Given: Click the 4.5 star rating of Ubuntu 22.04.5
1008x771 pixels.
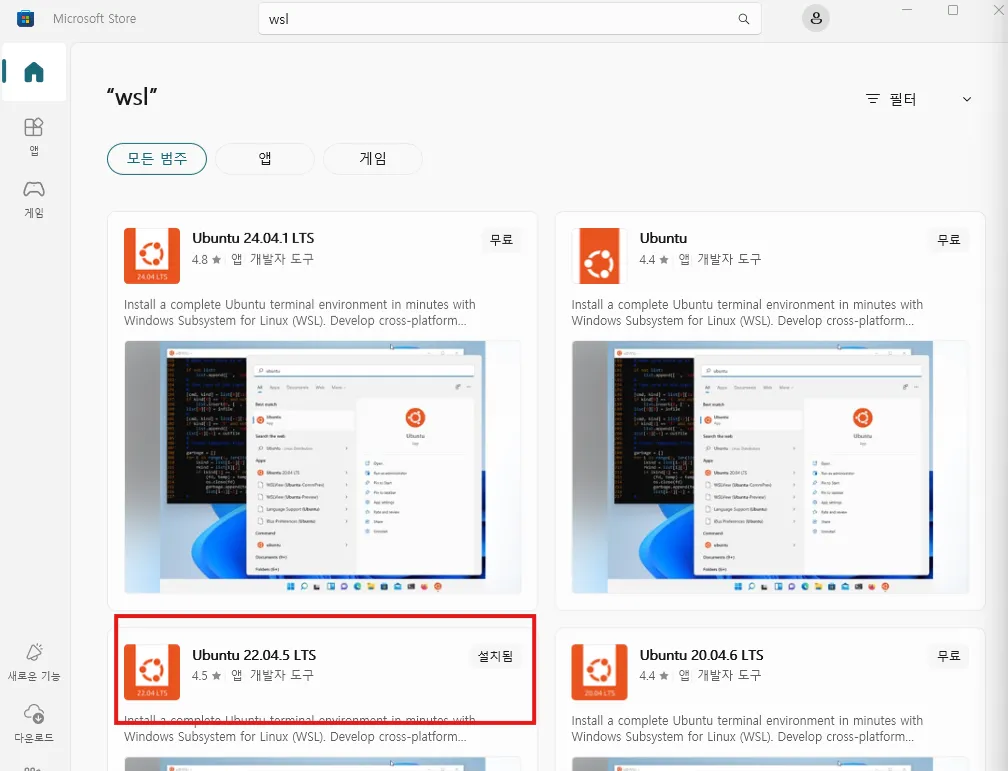Looking at the screenshot, I should (x=206, y=676).
